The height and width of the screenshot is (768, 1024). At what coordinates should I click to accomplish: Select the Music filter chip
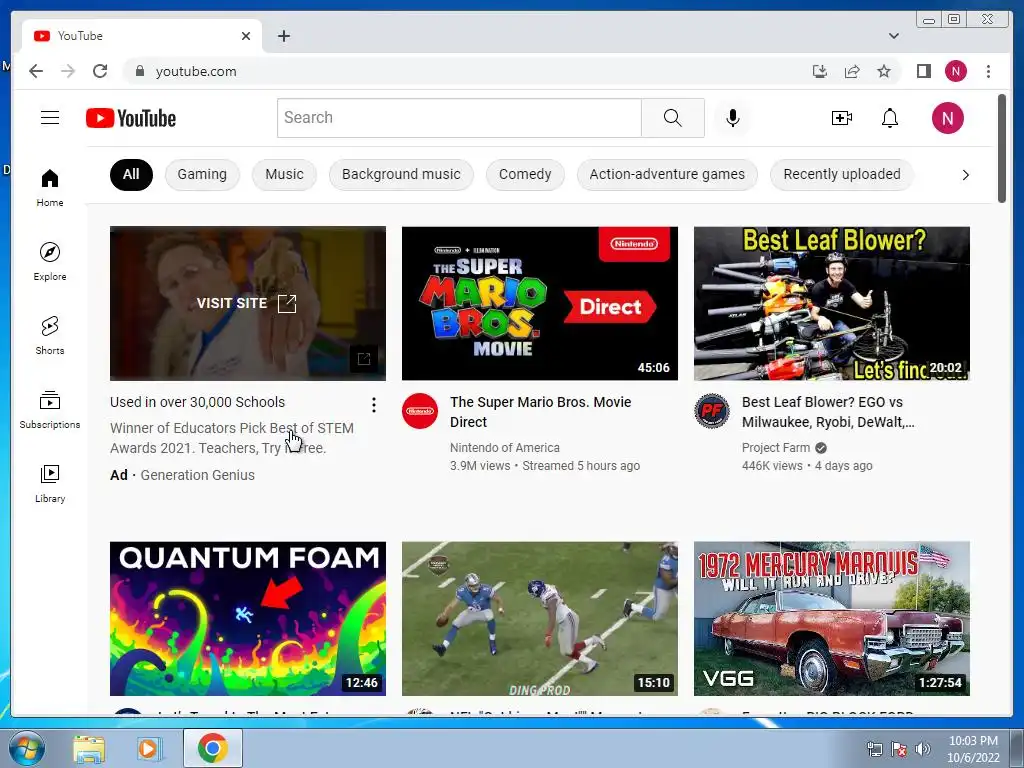coord(284,174)
